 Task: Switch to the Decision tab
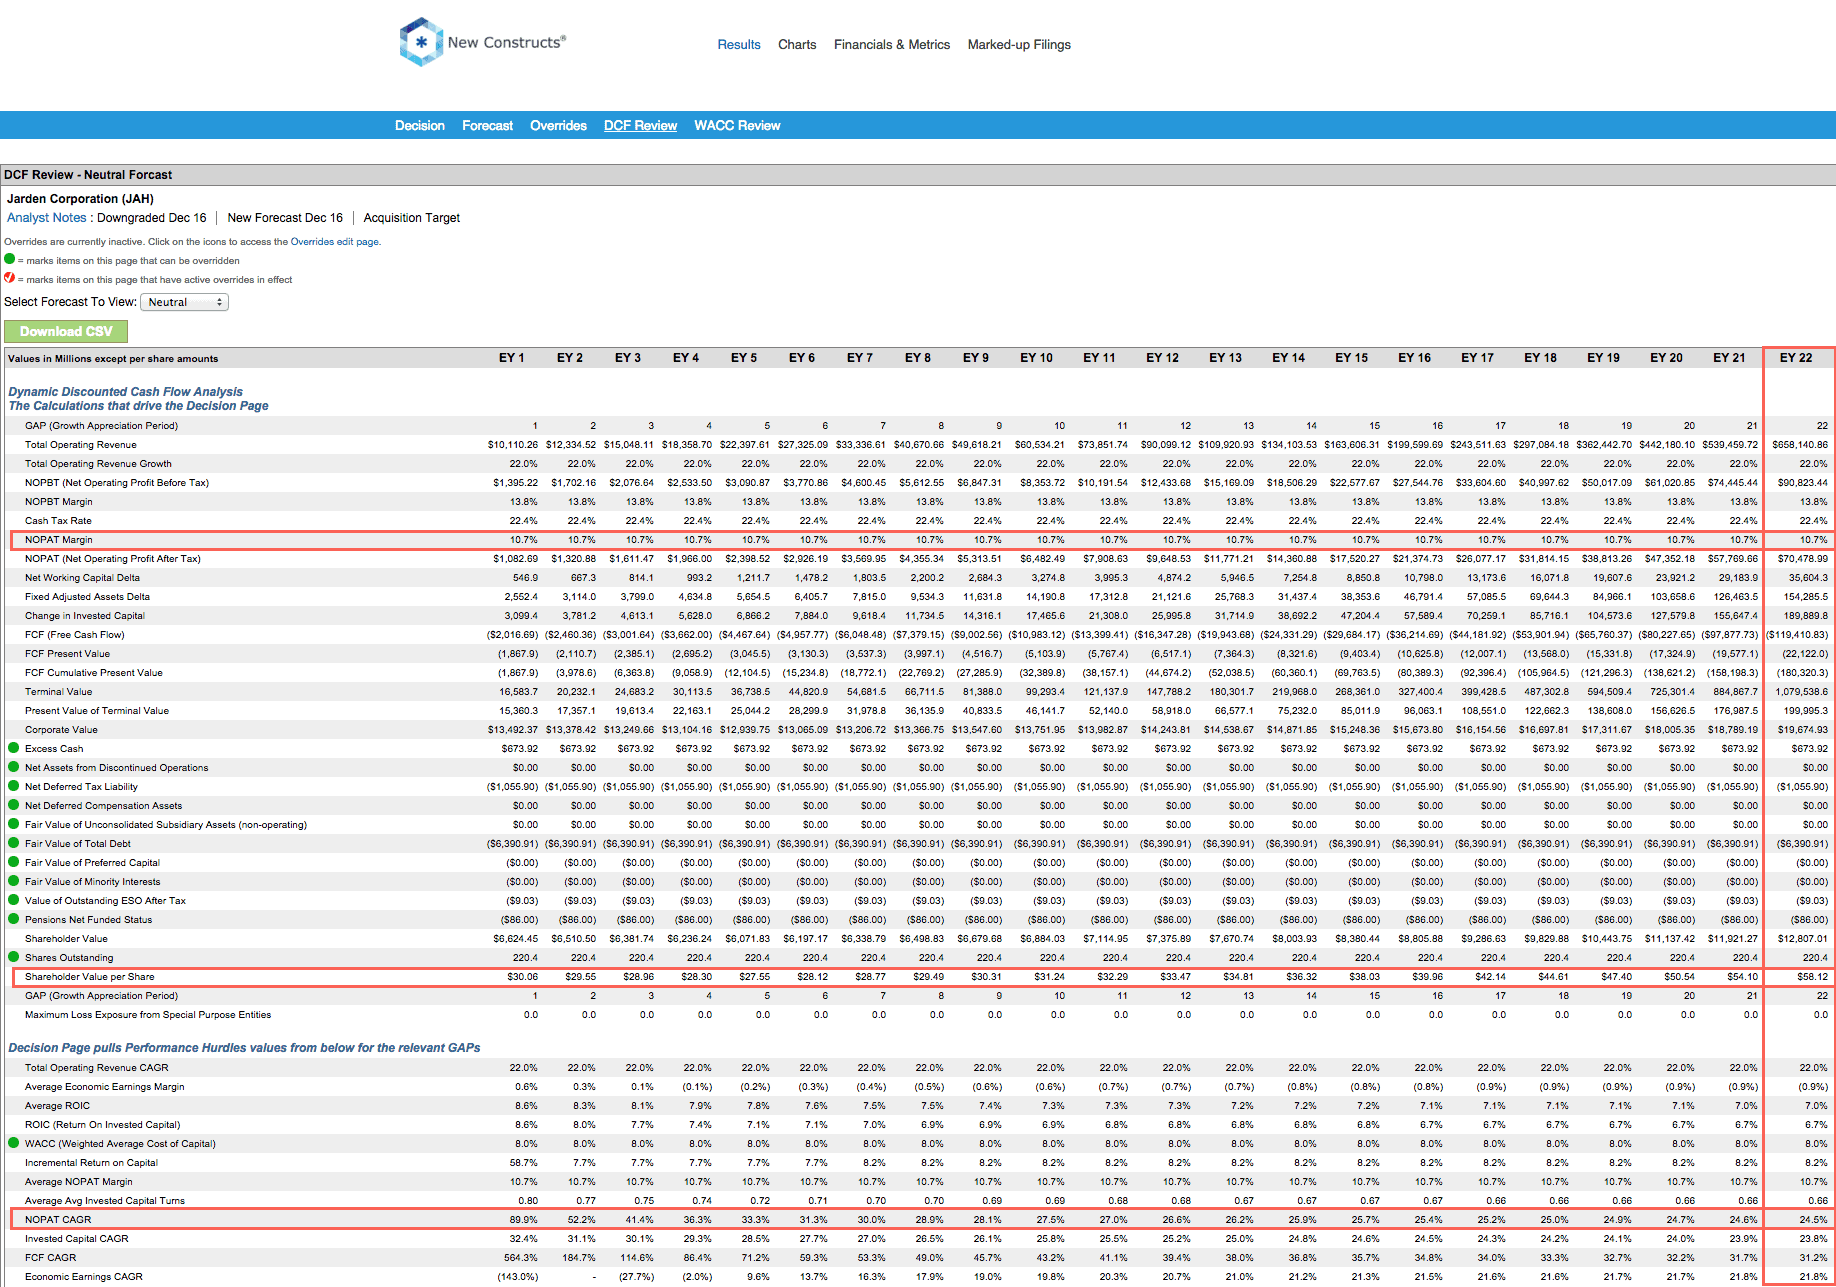coord(420,125)
